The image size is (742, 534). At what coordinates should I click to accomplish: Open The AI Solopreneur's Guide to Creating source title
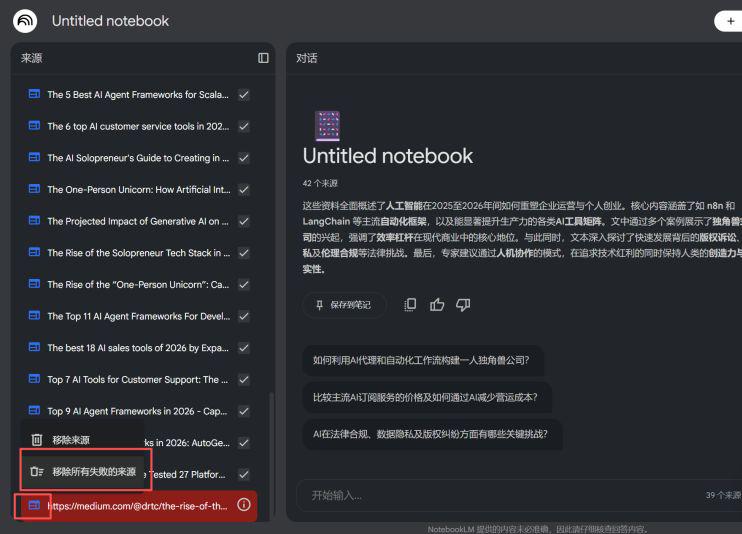coord(138,158)
